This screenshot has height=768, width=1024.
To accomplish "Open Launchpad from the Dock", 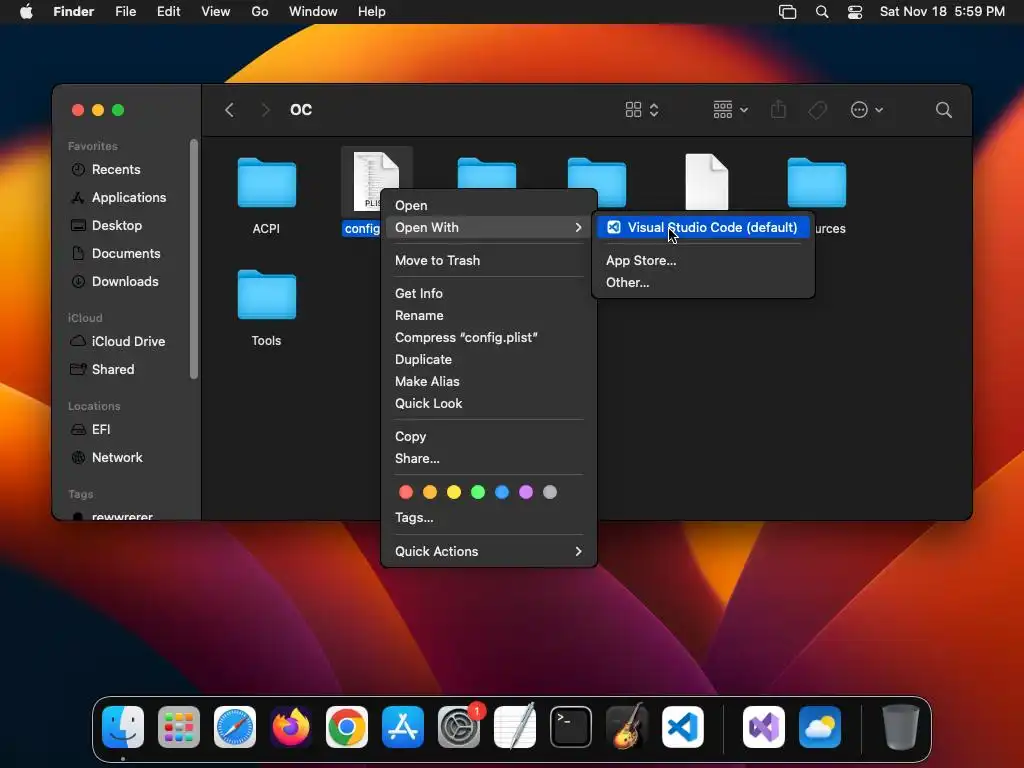I will click(179, 727).
